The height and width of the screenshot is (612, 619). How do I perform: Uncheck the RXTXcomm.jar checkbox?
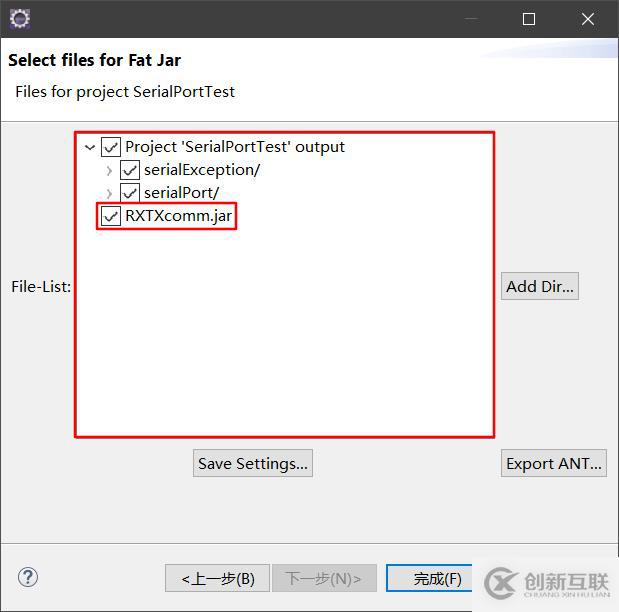pyautogui.click(x=111, y=216)
